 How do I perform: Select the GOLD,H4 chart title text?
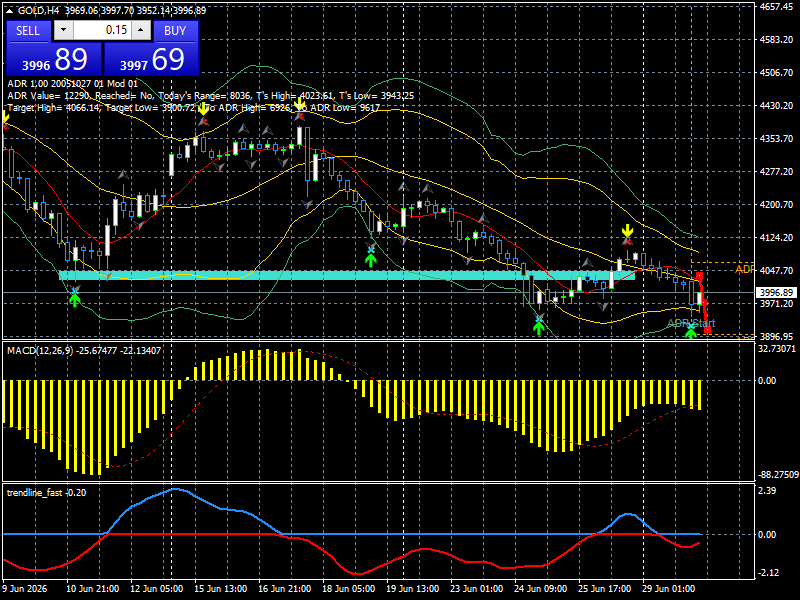38,11
